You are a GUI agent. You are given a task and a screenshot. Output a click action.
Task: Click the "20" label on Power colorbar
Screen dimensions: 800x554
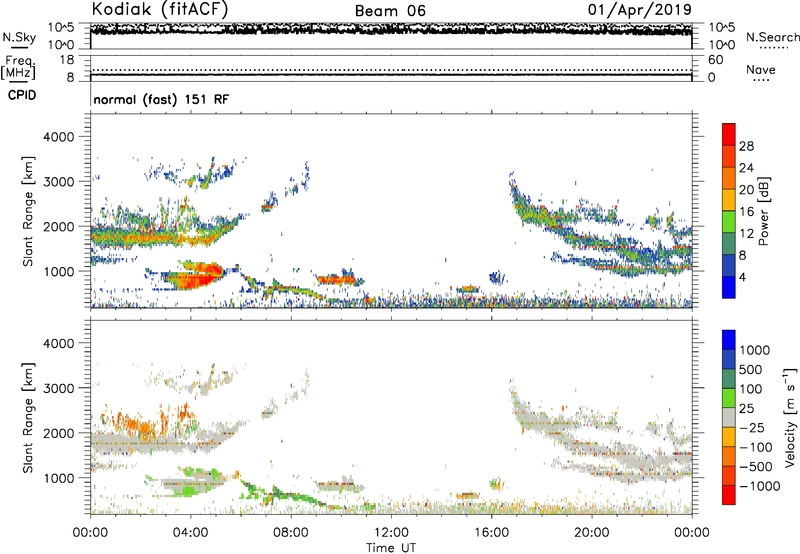(x=746, y=190)
